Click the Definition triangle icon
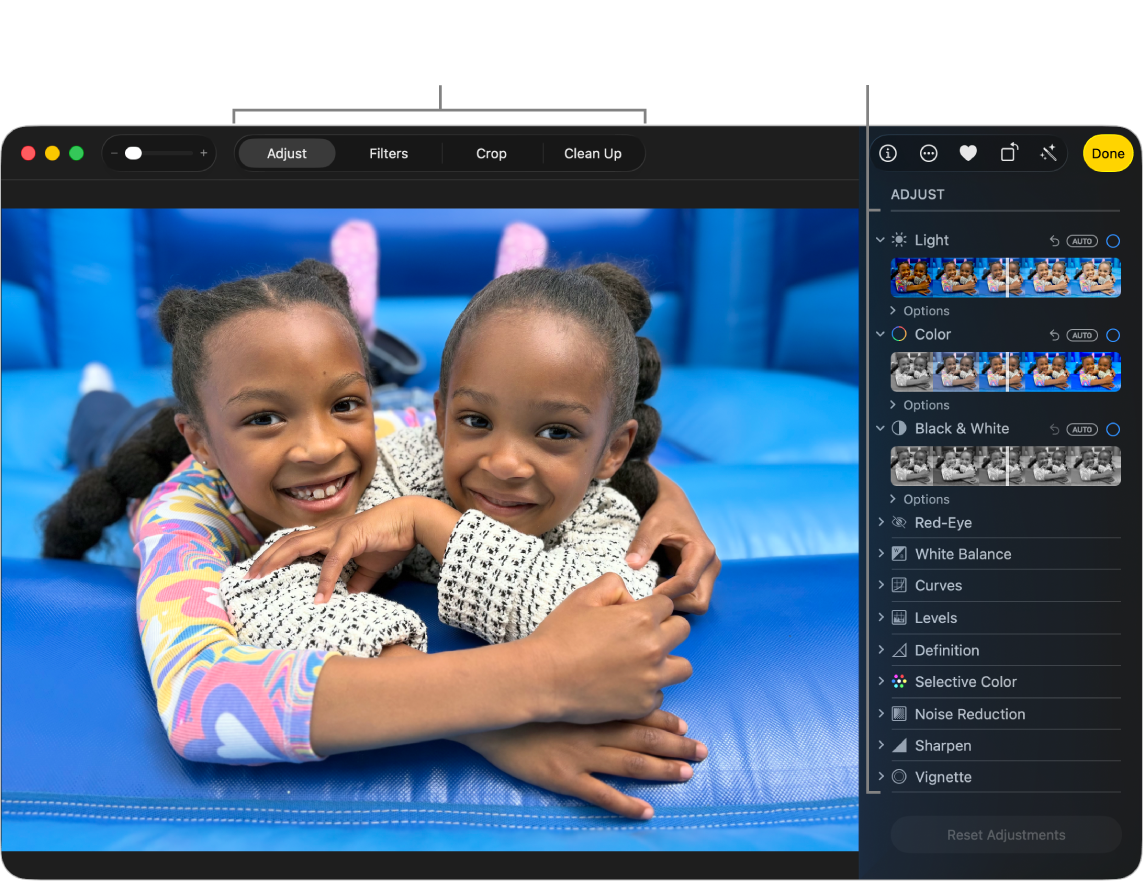The height and width of the screenshot is (884, 1144). (900, 650)
